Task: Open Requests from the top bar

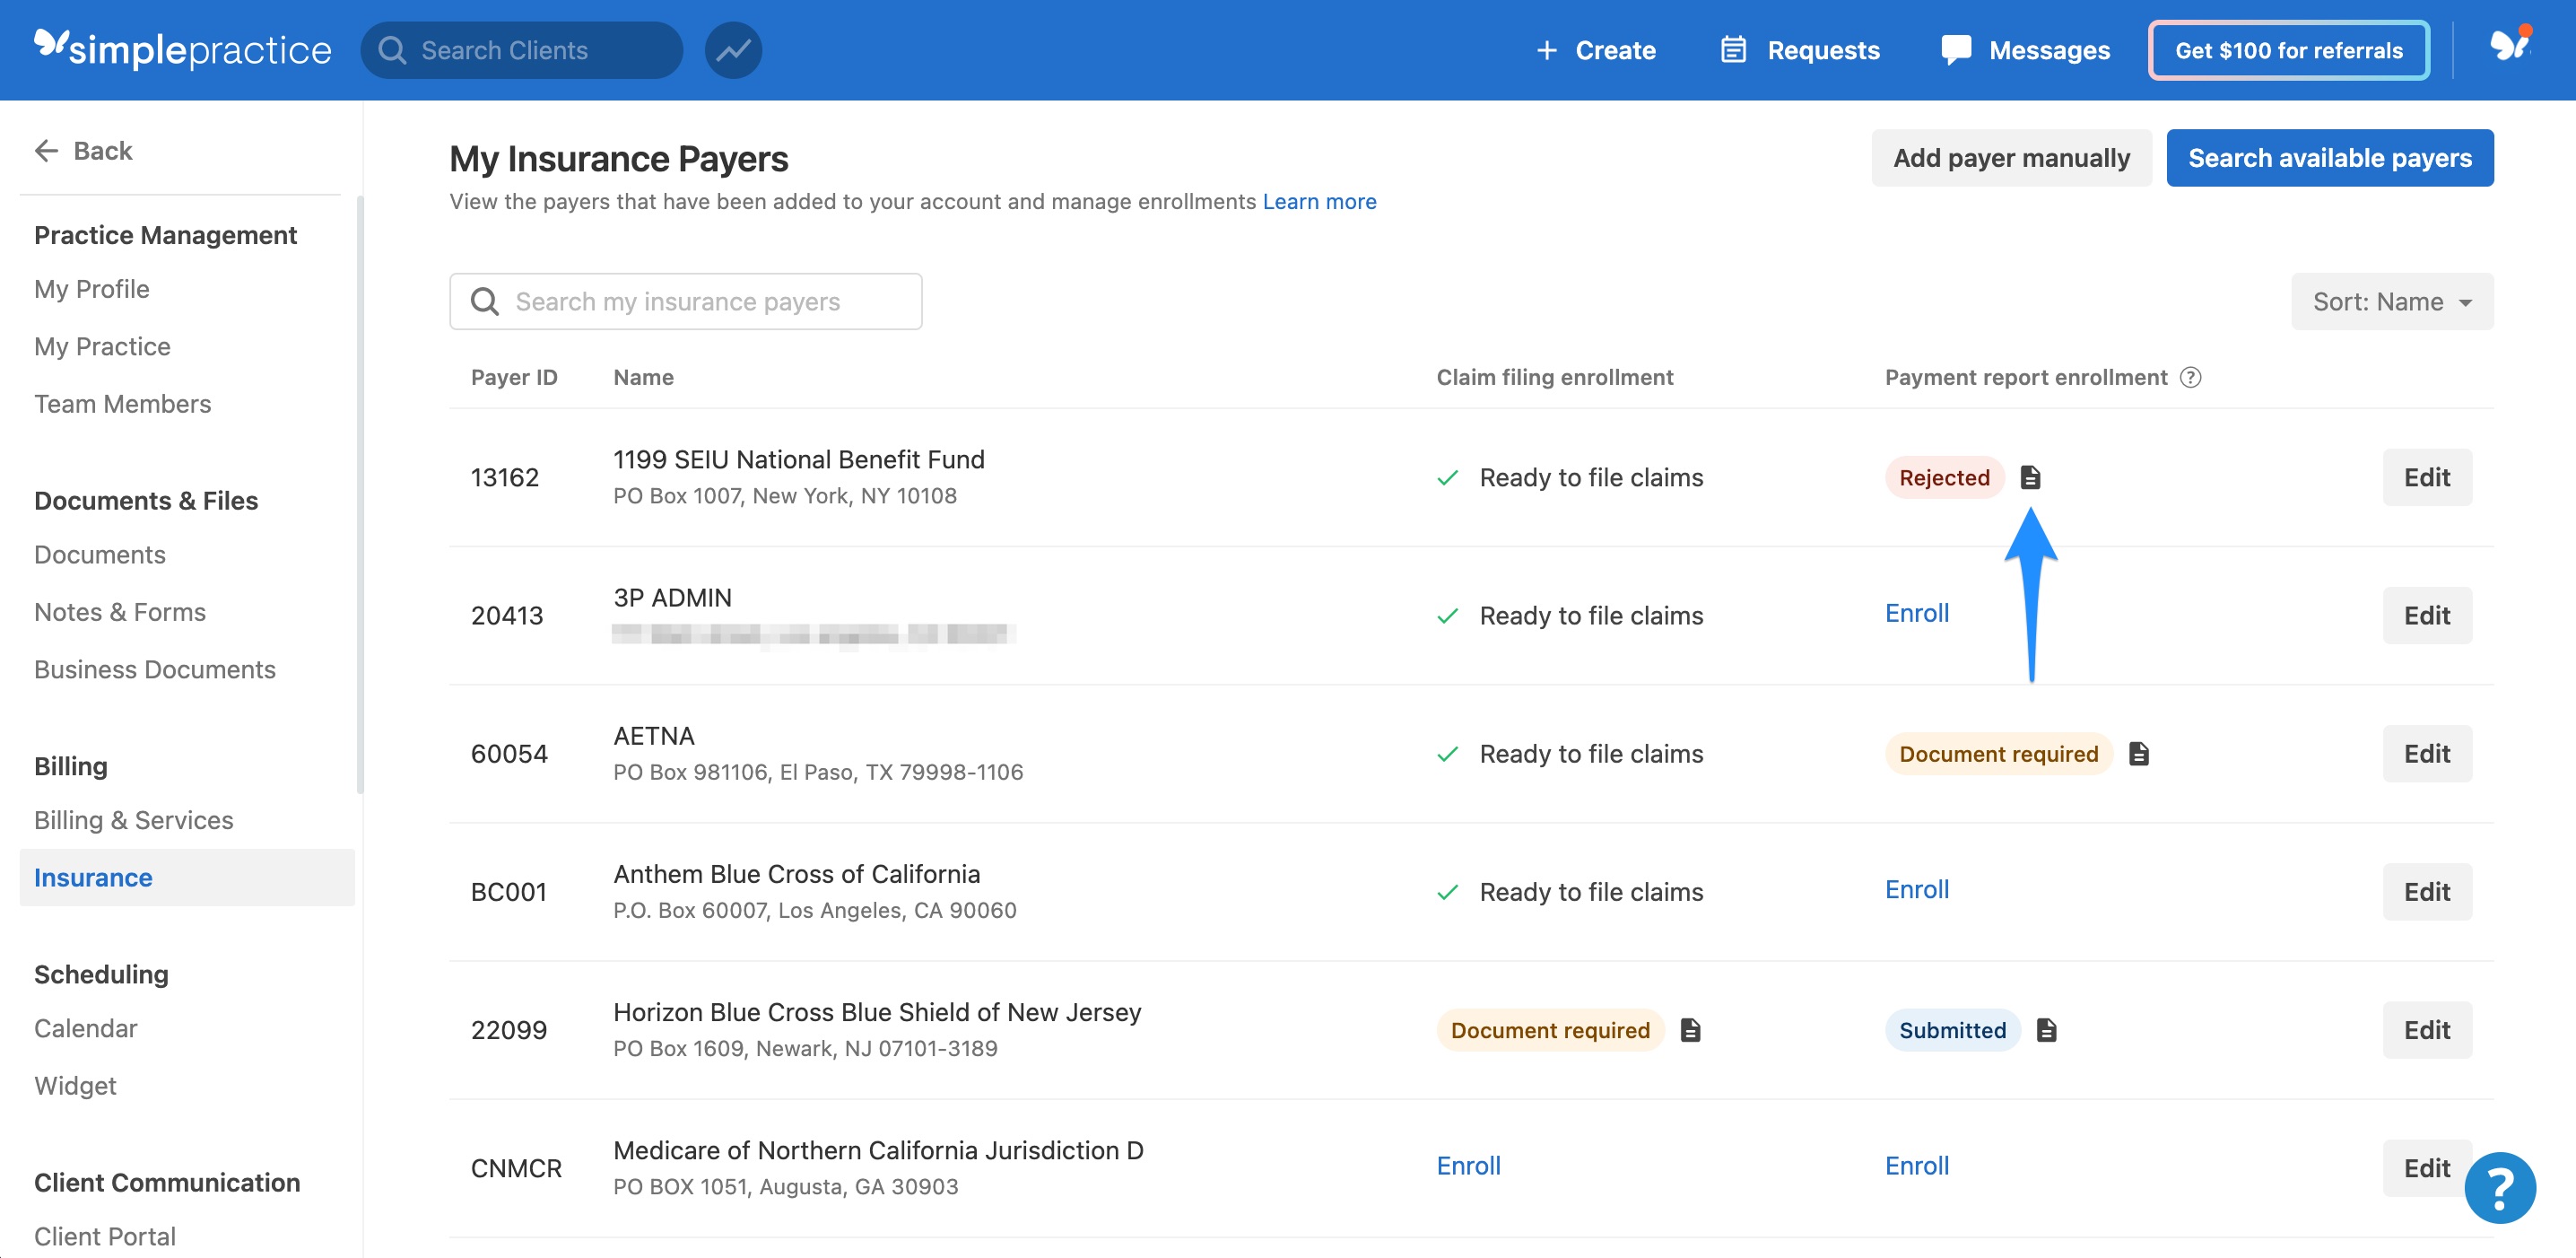Action: (x=1799, y=50)
